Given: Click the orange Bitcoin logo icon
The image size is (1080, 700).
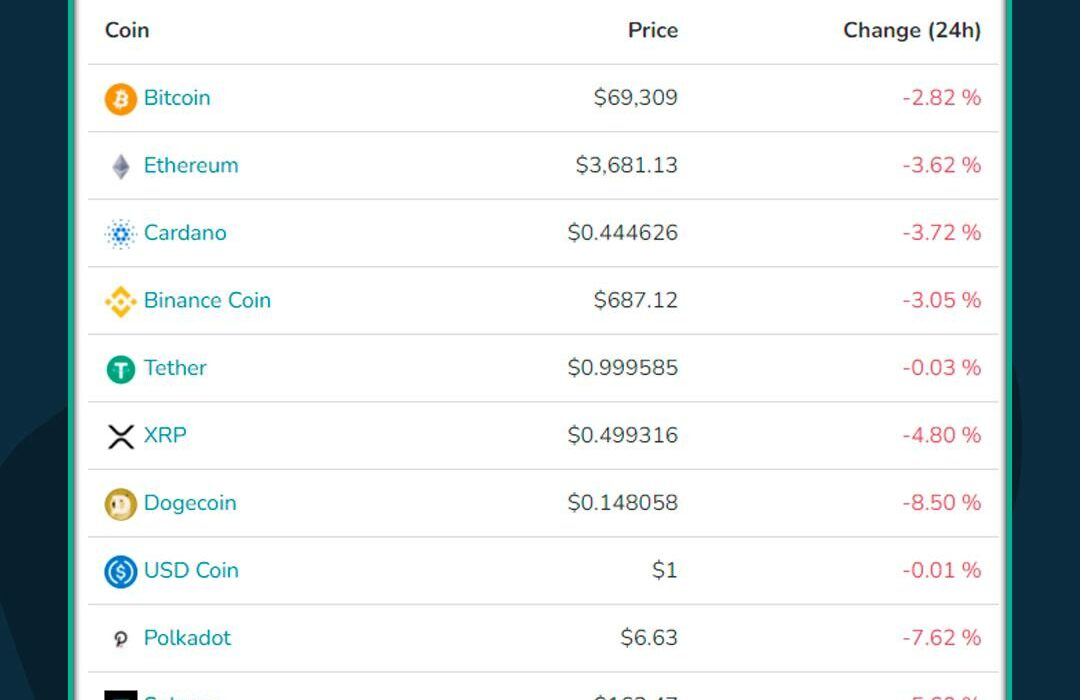Looking at the screenshot, I should (x=121, y=99).
